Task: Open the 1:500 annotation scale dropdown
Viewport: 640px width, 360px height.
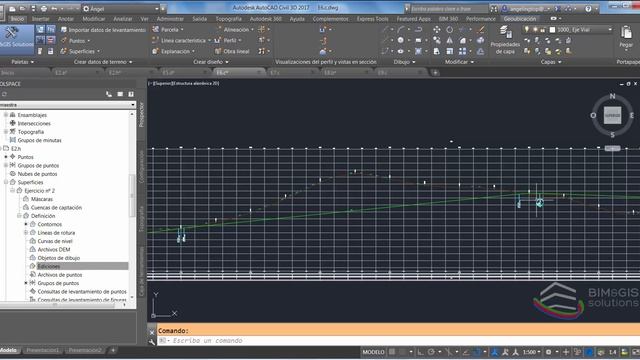Action: [x=531, y=352]
